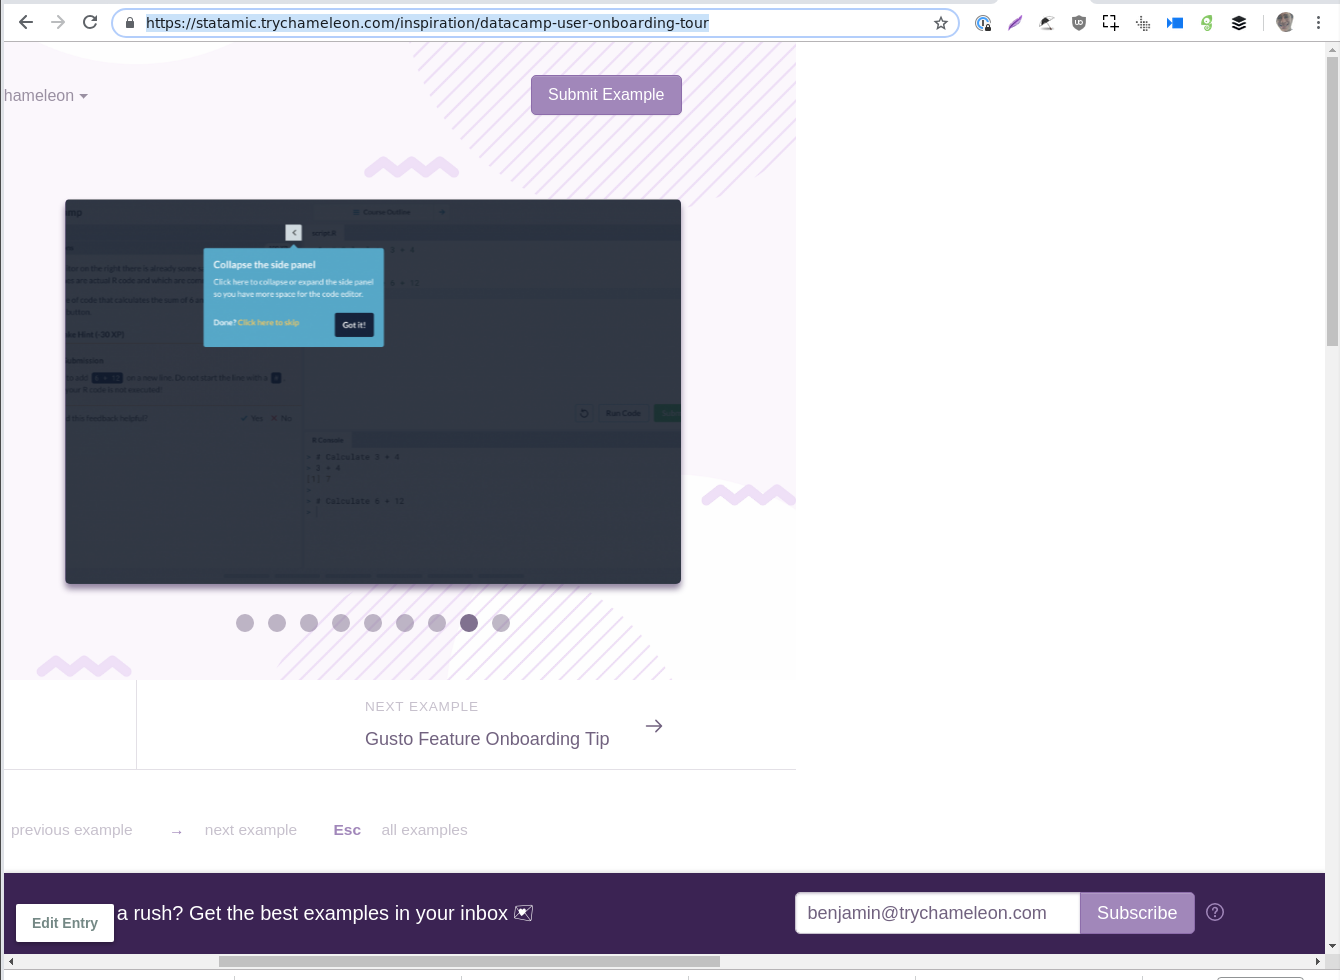Select the active eighth carousel dot

click(x=469, y=623)
